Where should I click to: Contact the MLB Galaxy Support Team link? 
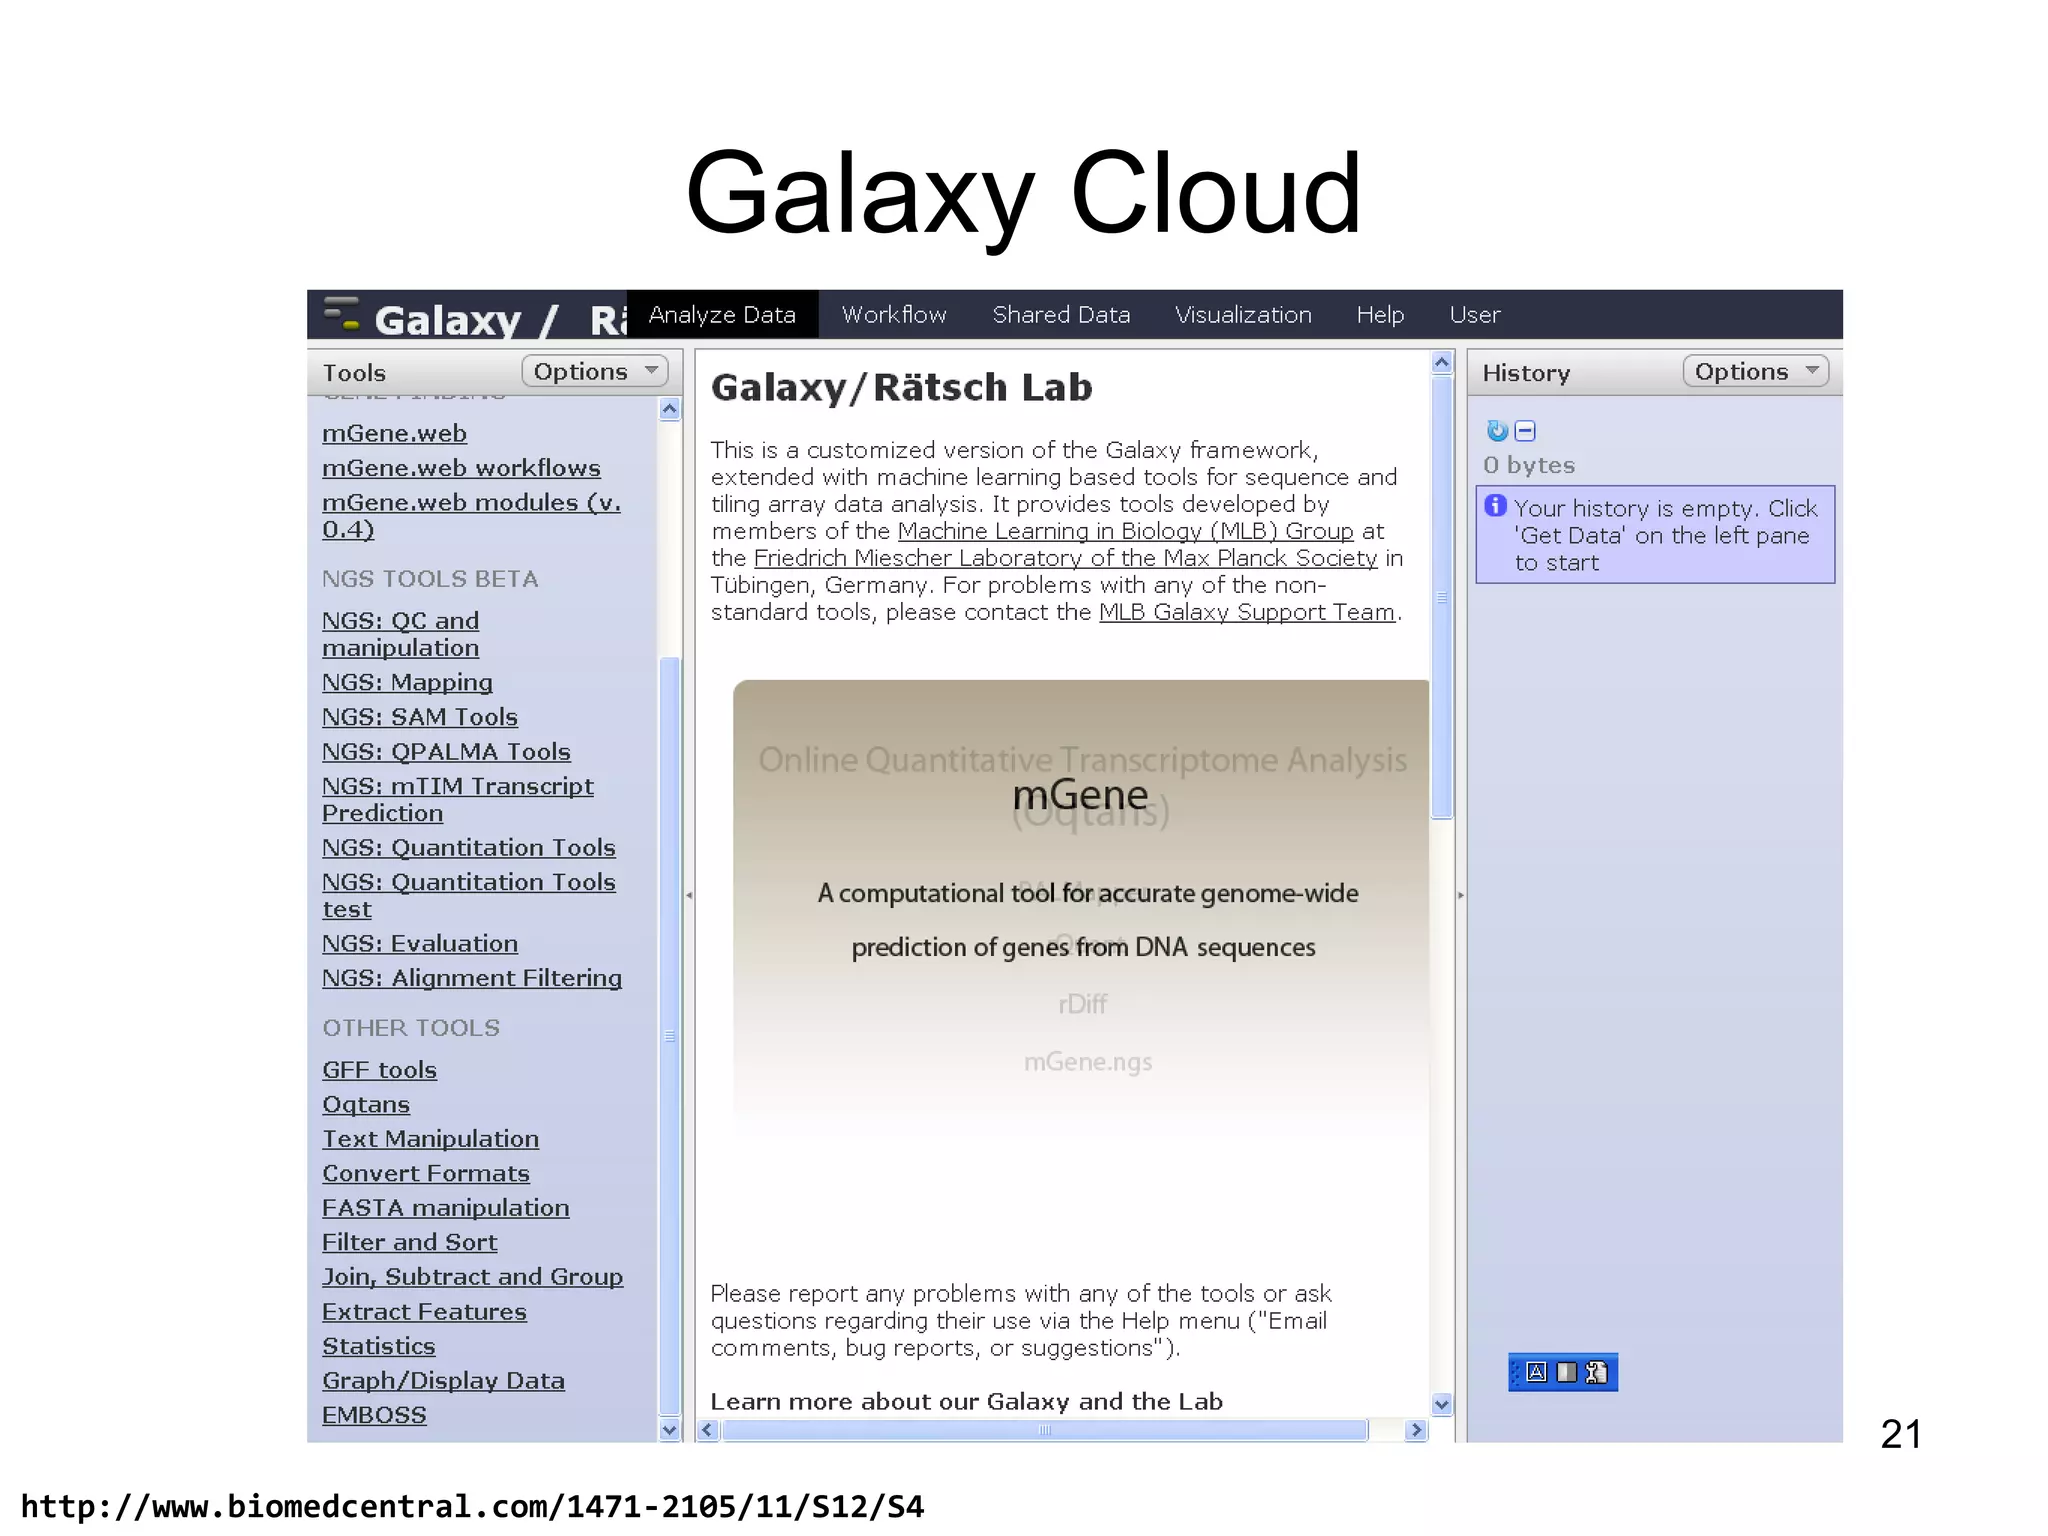click(x=1247, y=612)
